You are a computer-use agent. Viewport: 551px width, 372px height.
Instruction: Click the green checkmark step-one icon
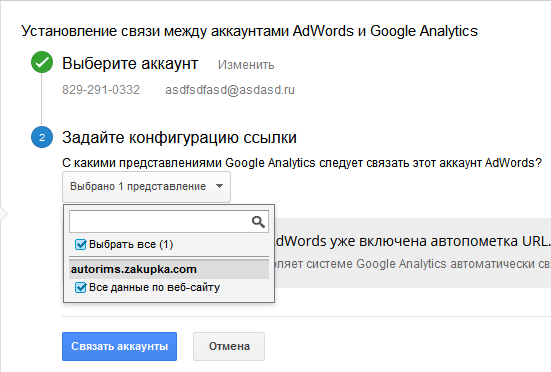(x=42, y=62)
